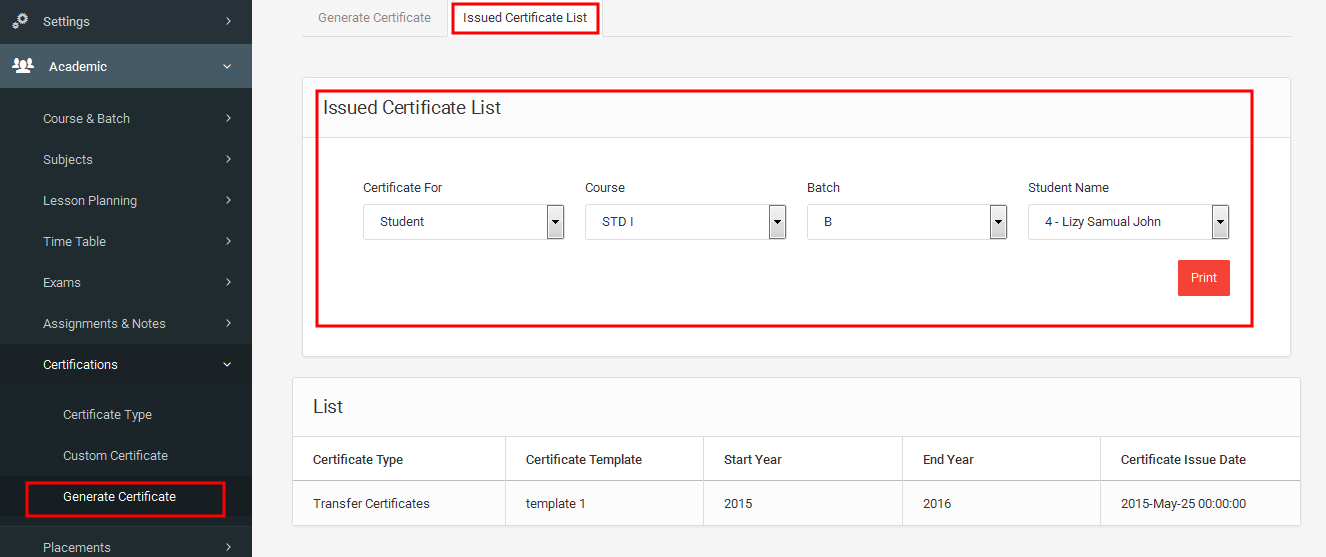
Task: Open the Certificate For dropdown
Action: 464,222
